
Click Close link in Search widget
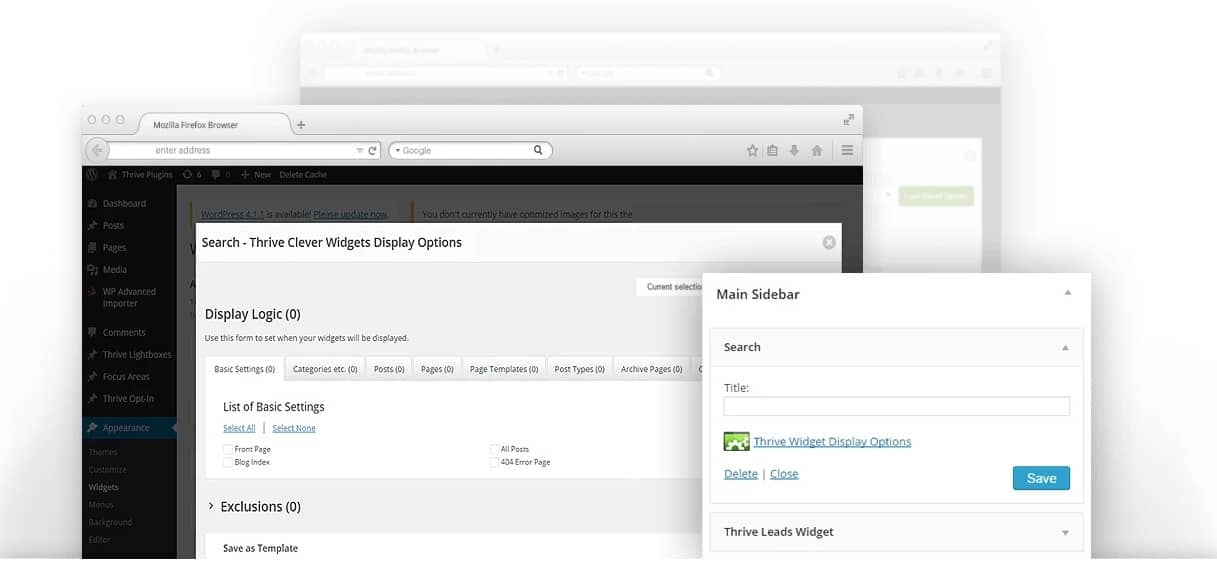[x=784, y=474]
